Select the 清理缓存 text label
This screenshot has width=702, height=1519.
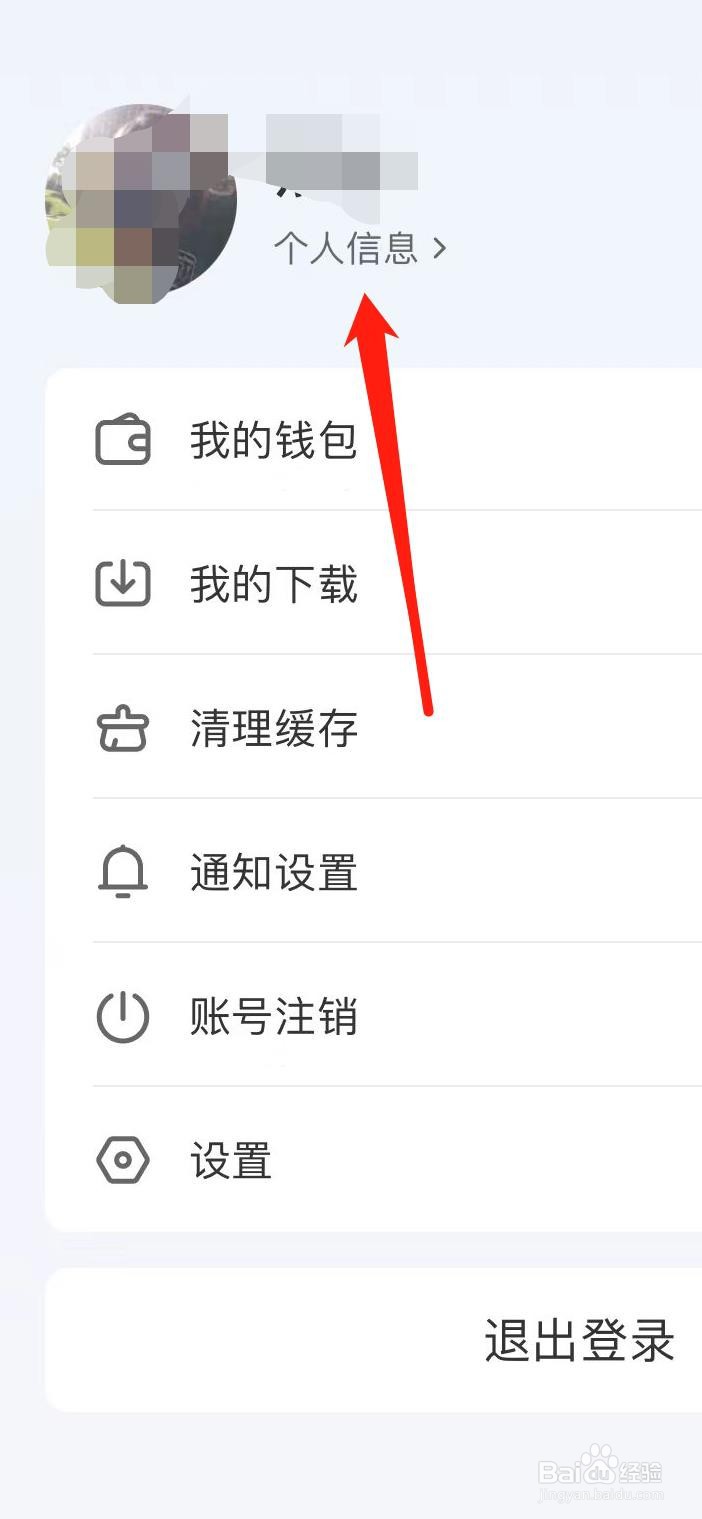point(274,729)
